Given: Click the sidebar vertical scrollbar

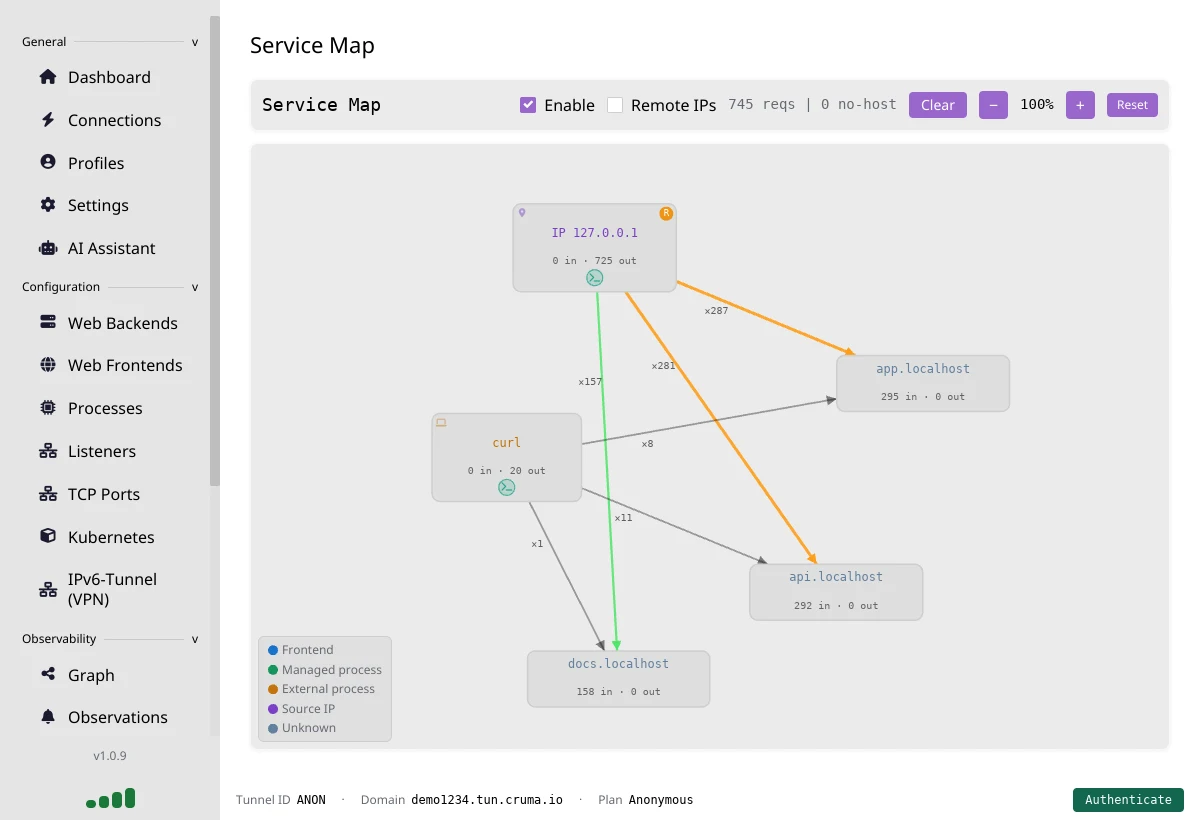Looking at the screenshot, I should coord(215,250).
